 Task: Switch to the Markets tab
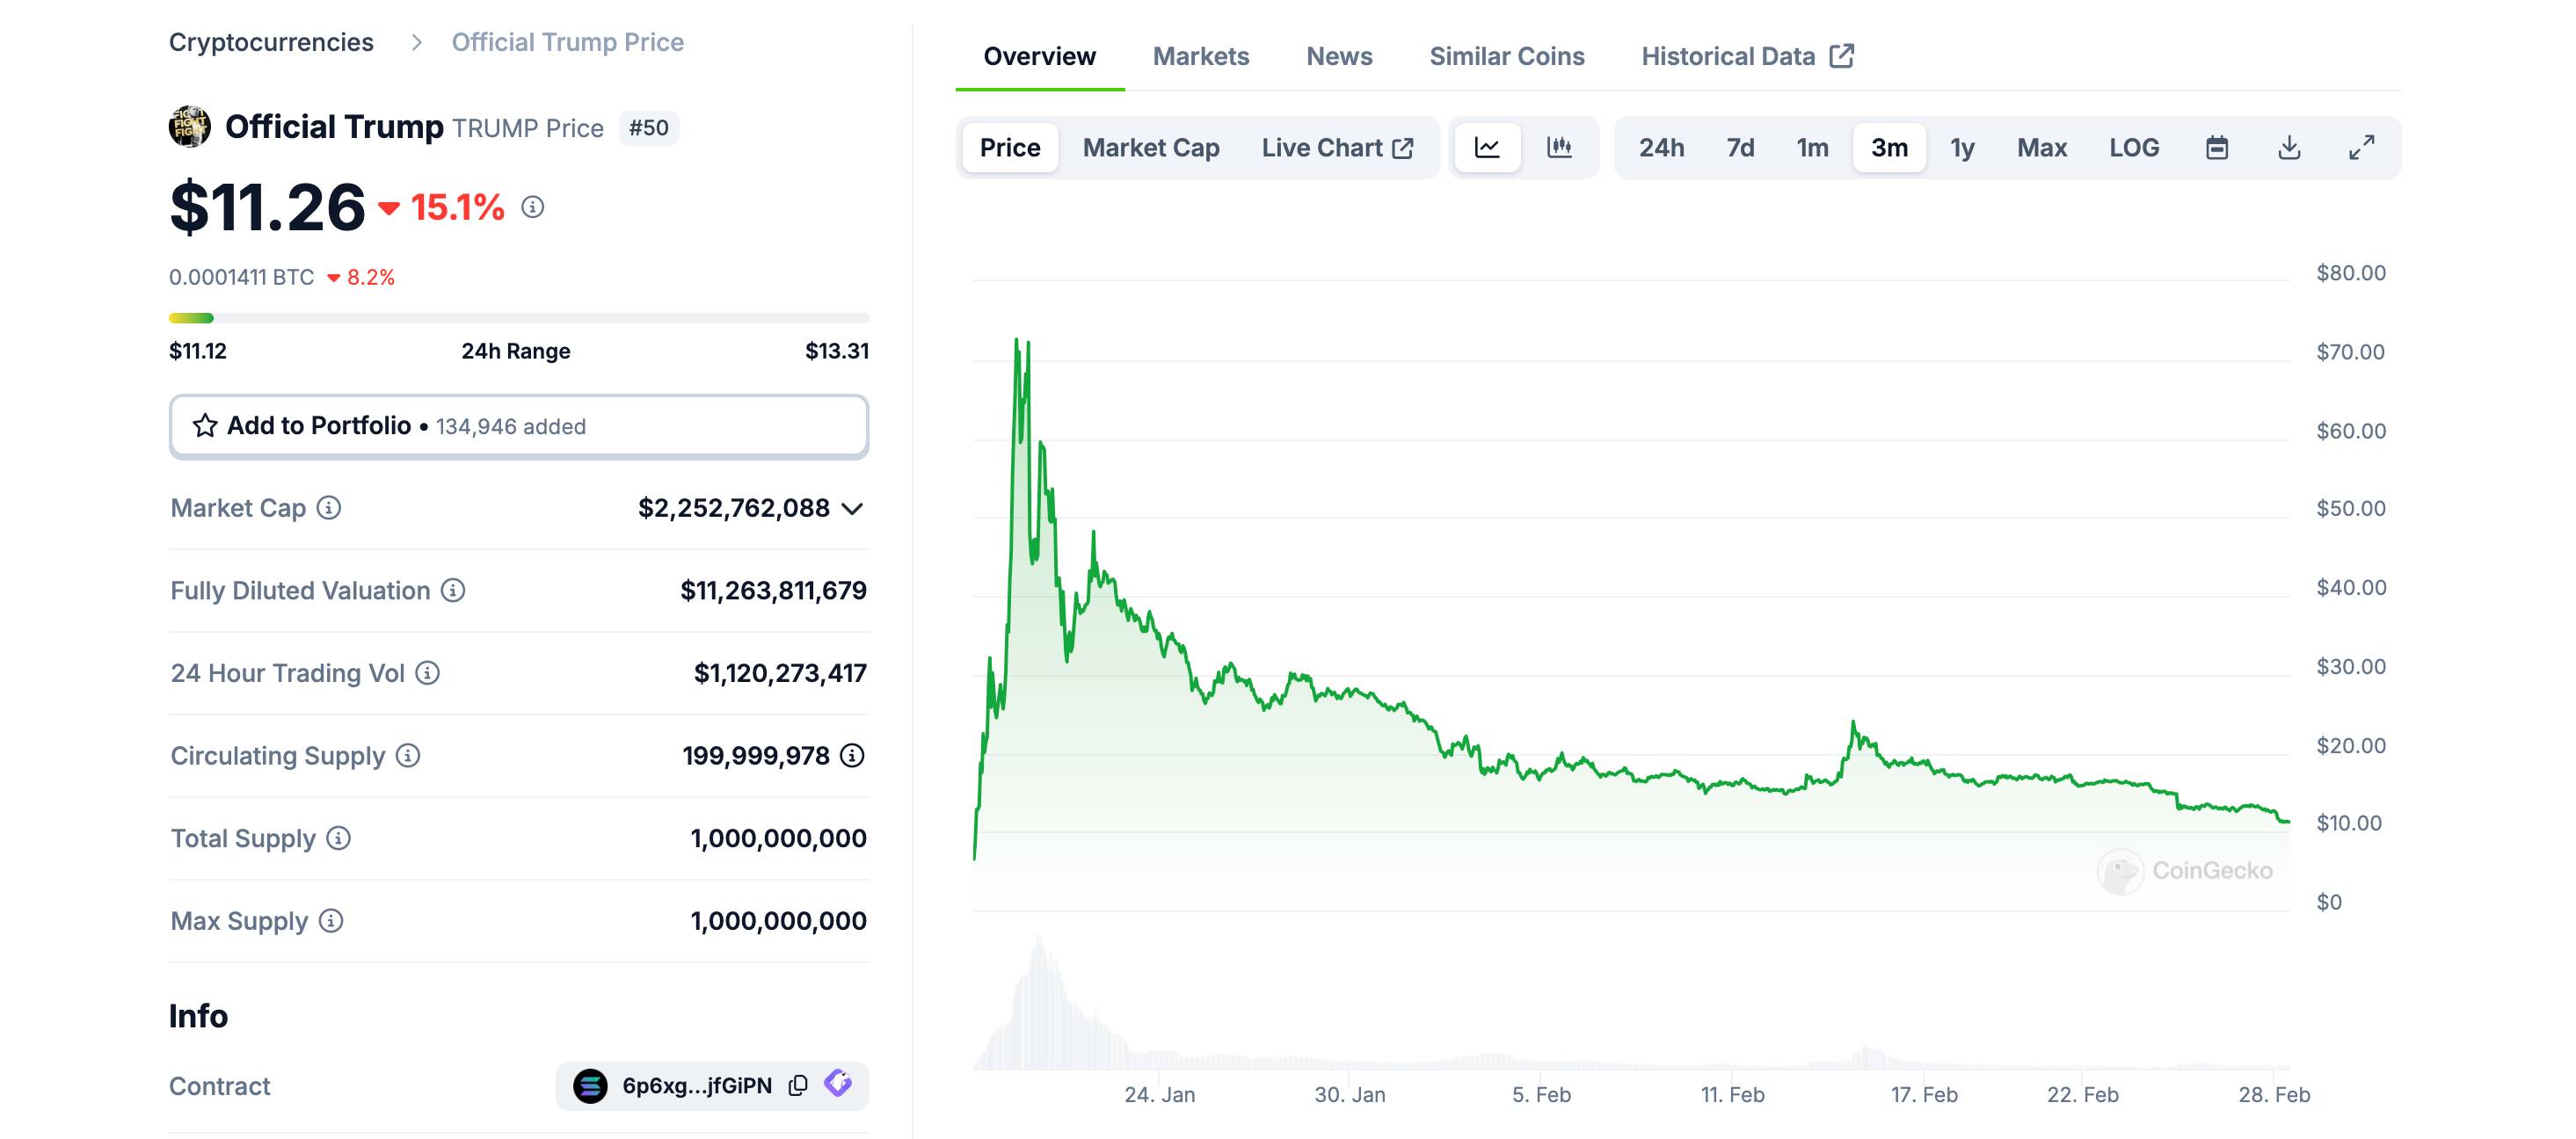pos(1200,56)
